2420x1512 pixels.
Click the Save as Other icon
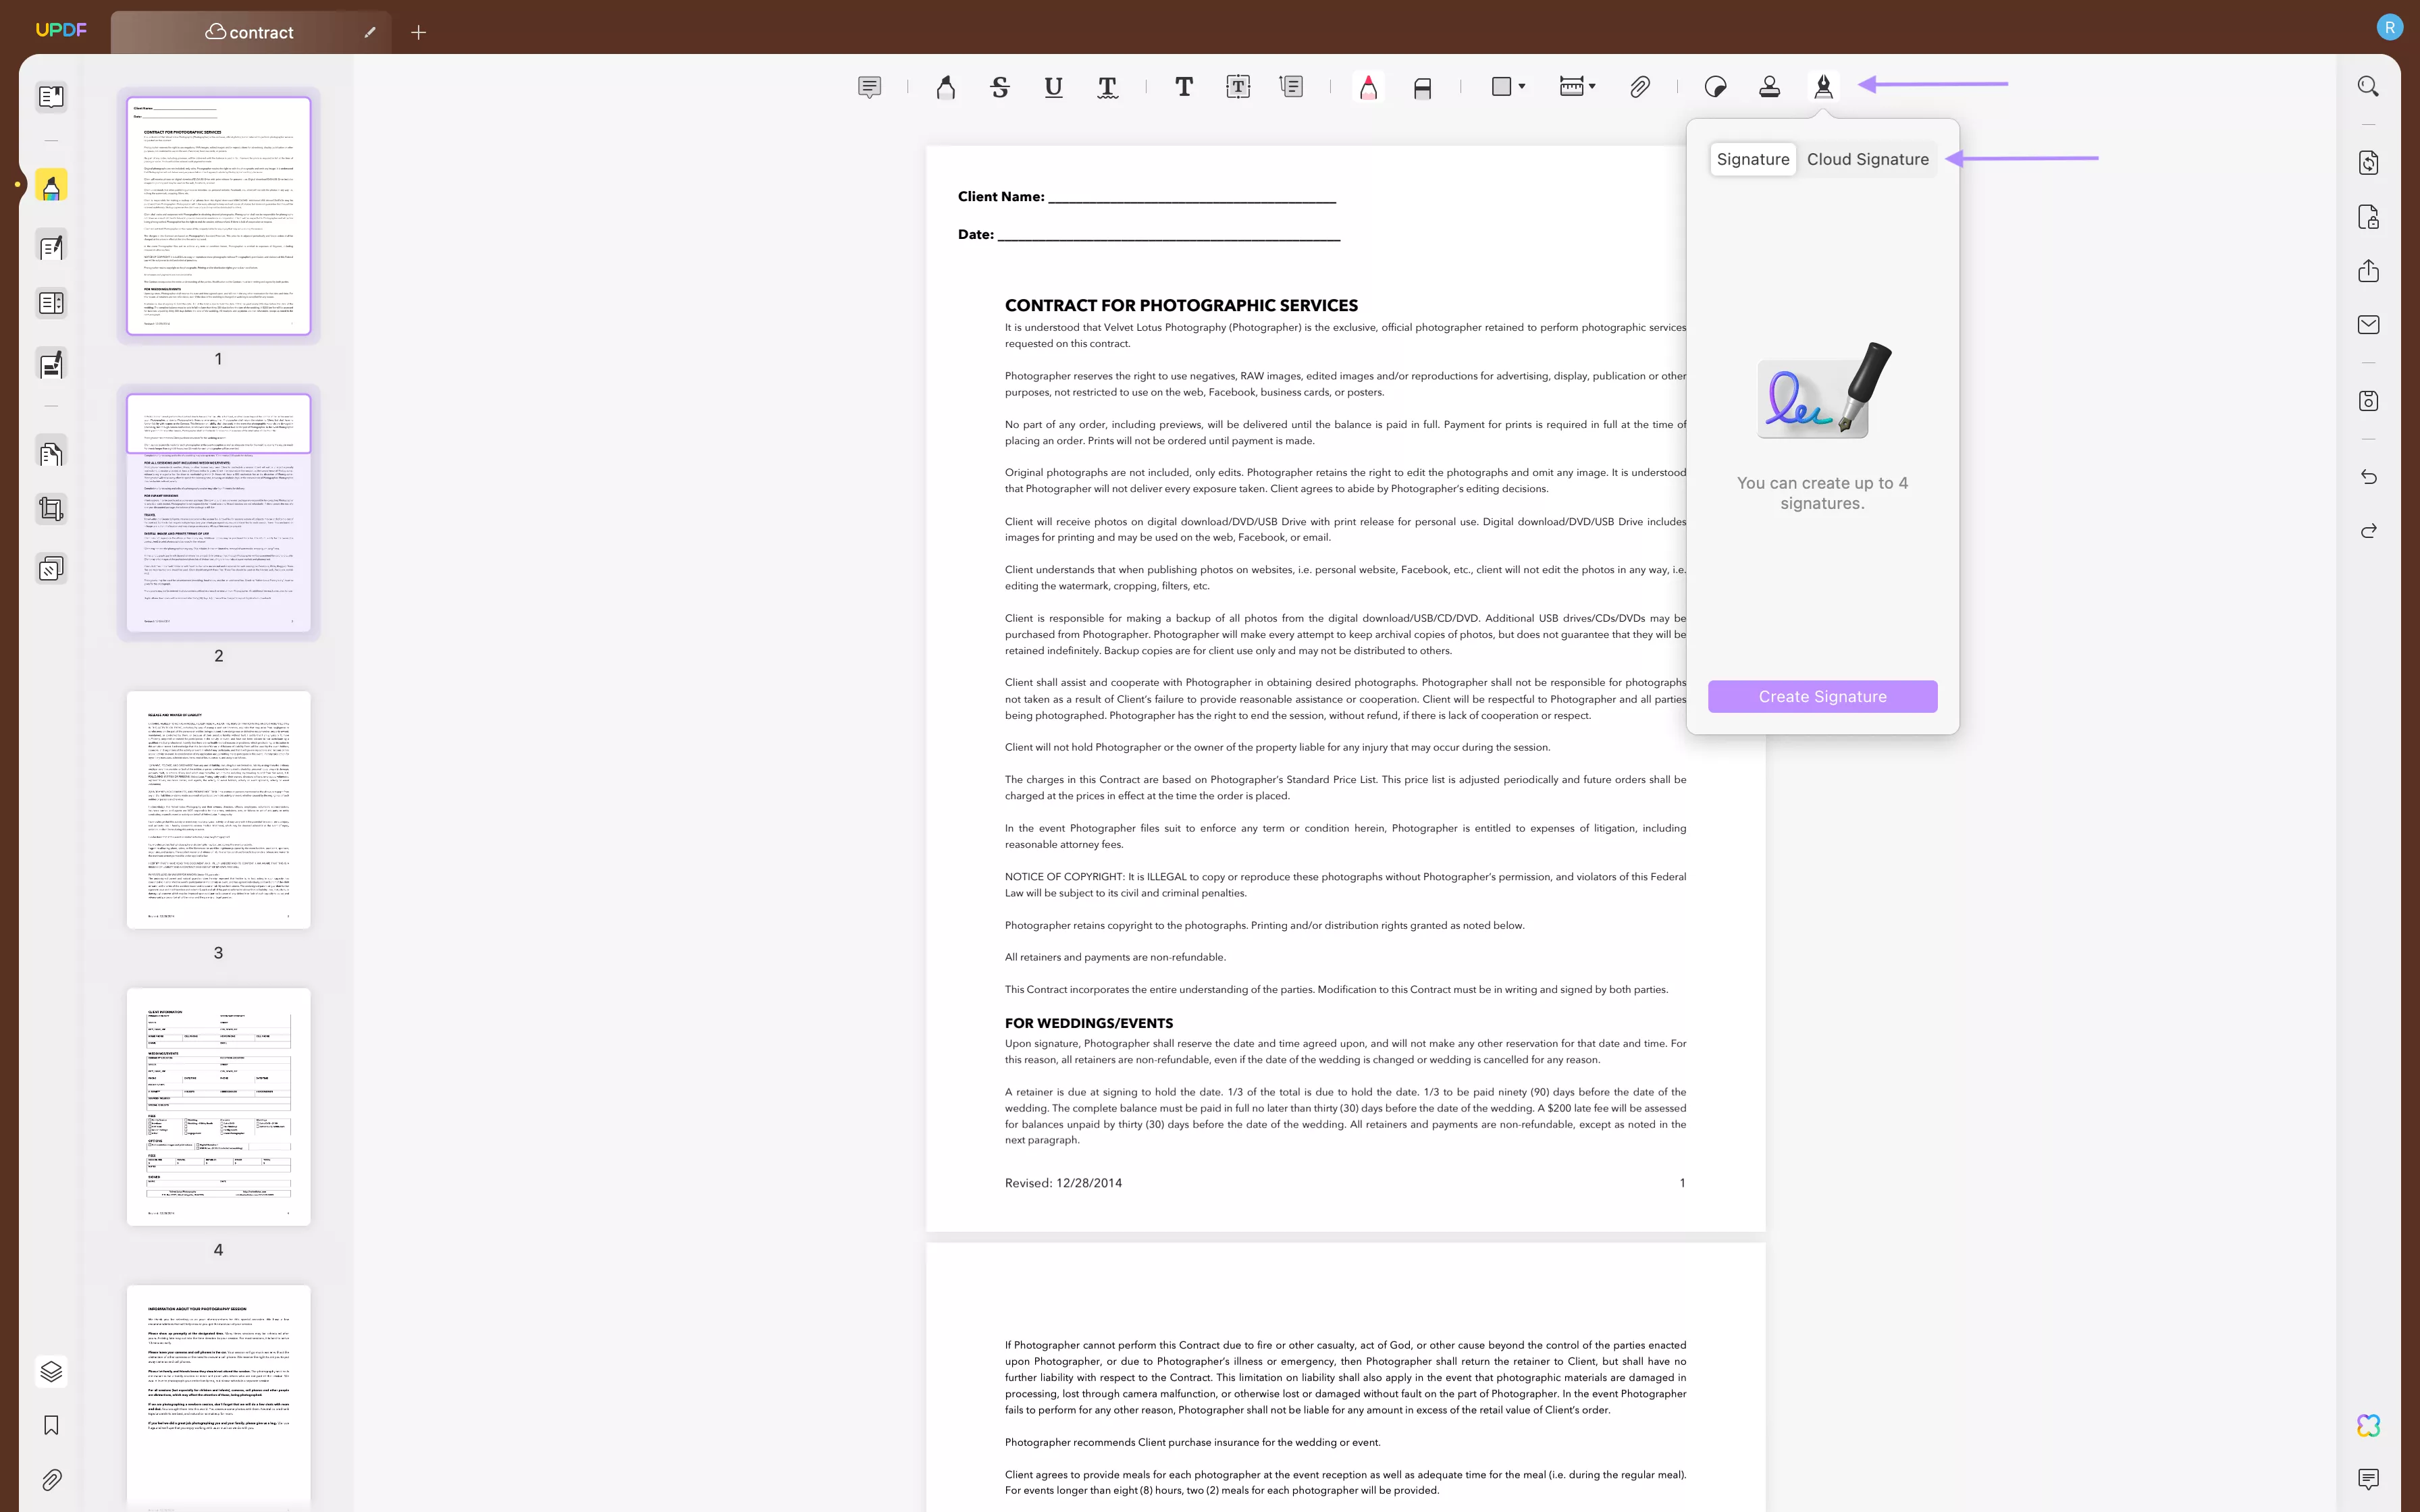pos(2368,401)
